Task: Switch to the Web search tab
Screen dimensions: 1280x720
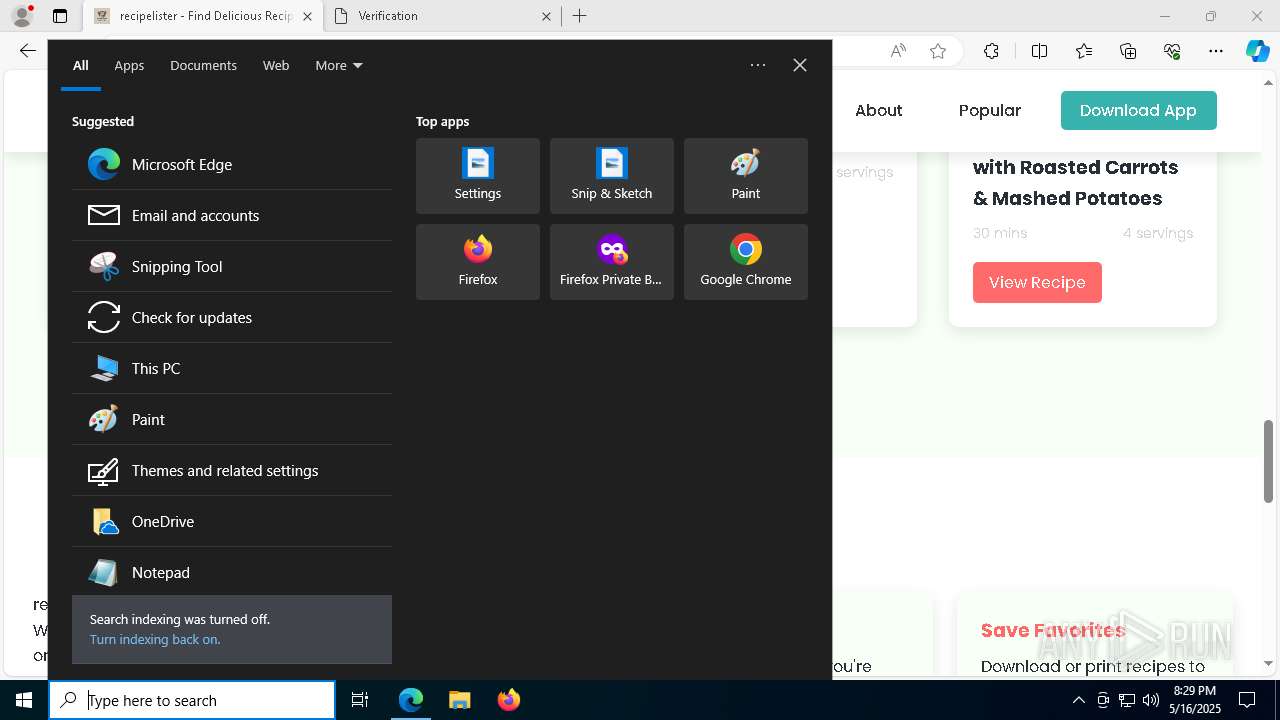Action: click(276, 65)
